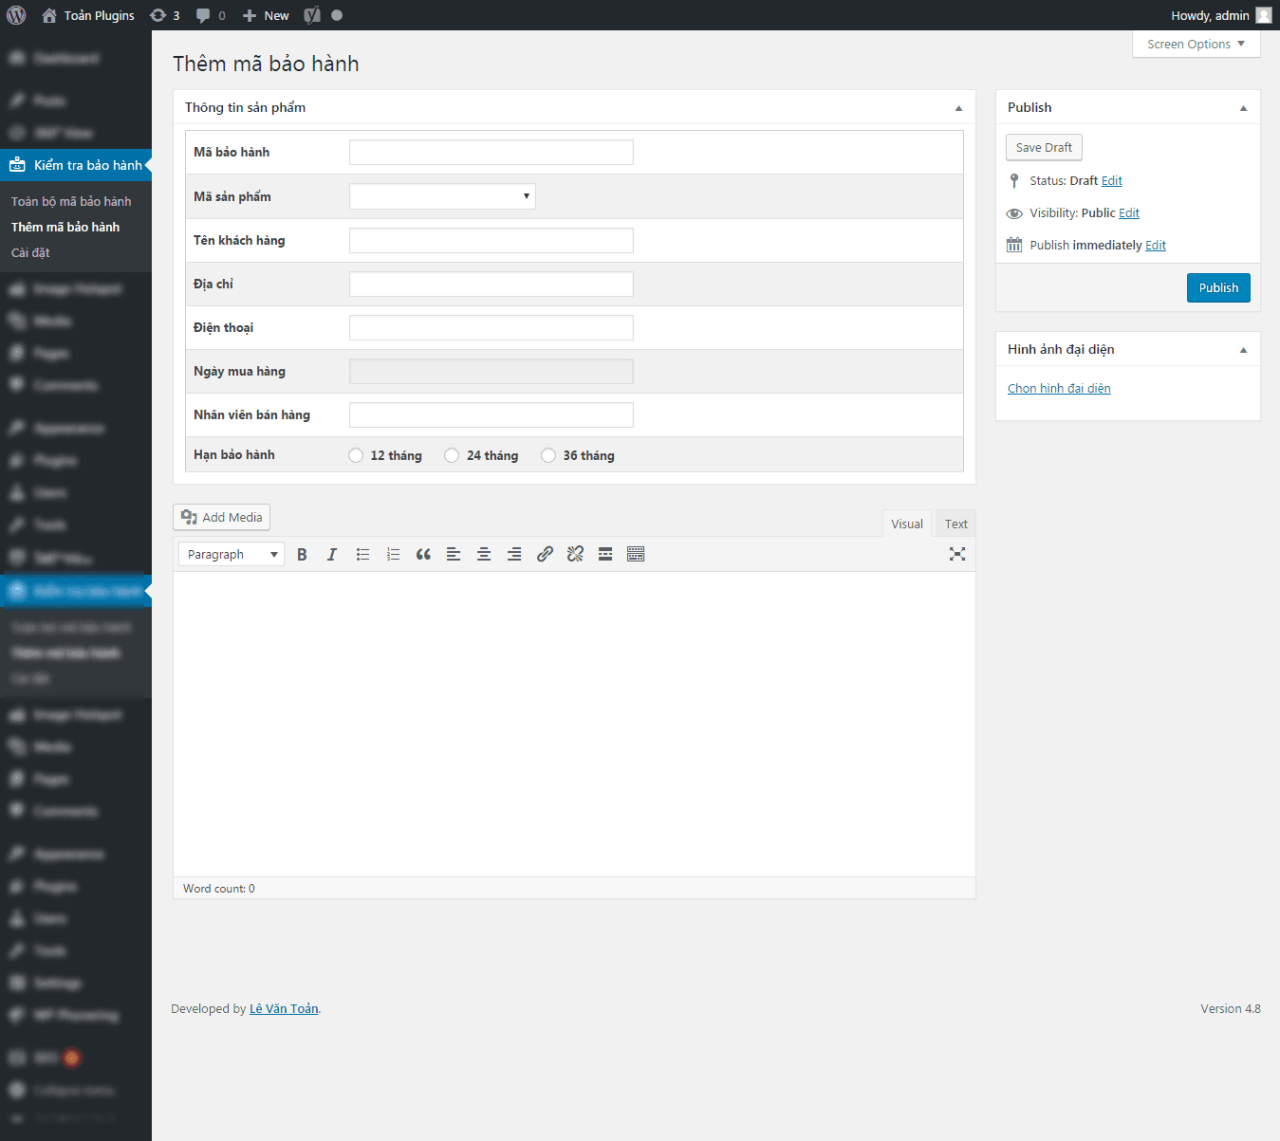
Task: Insert a bulleted list
Action: (363, 554)
